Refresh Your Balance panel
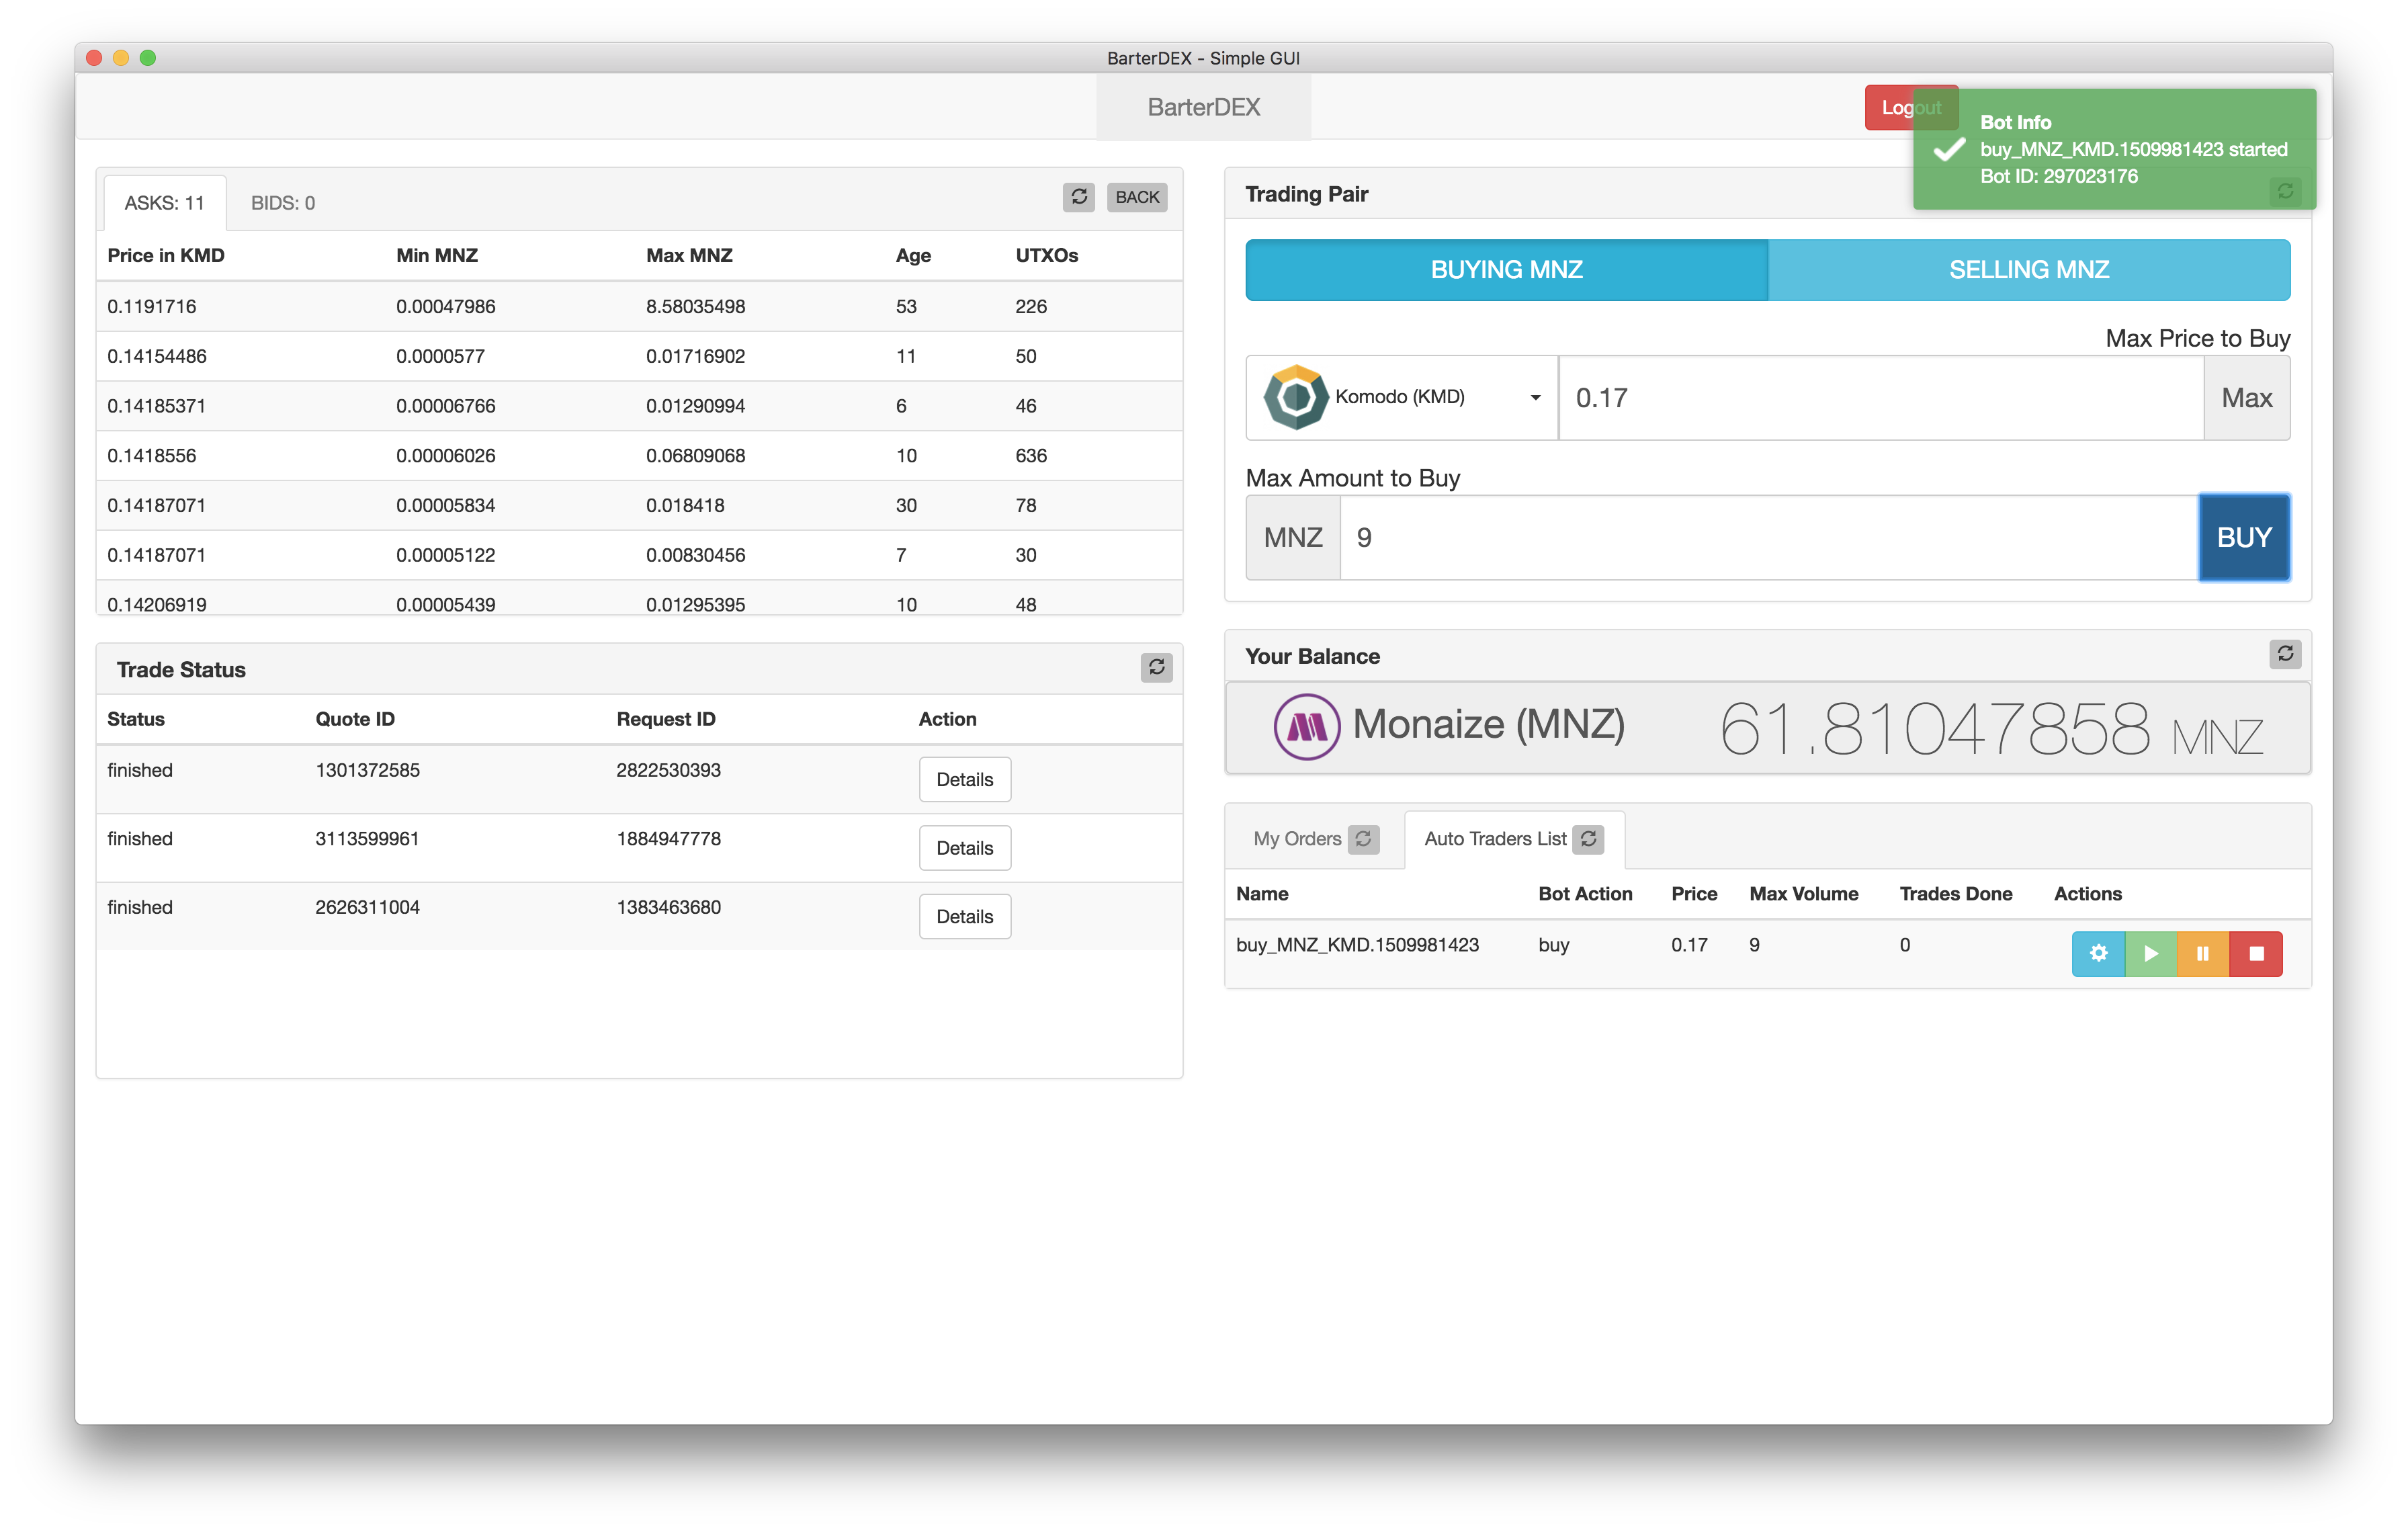 pos(2285,654)
